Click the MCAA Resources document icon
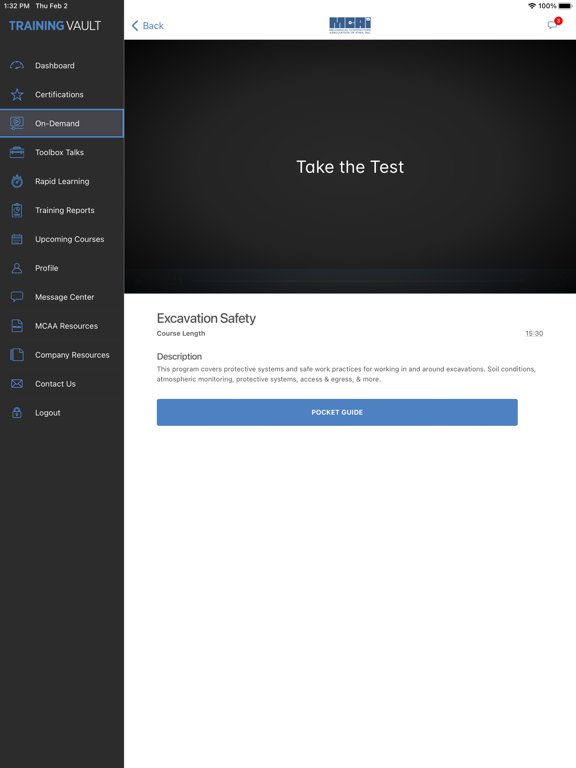The image size is (576, 768). [17, 326]
